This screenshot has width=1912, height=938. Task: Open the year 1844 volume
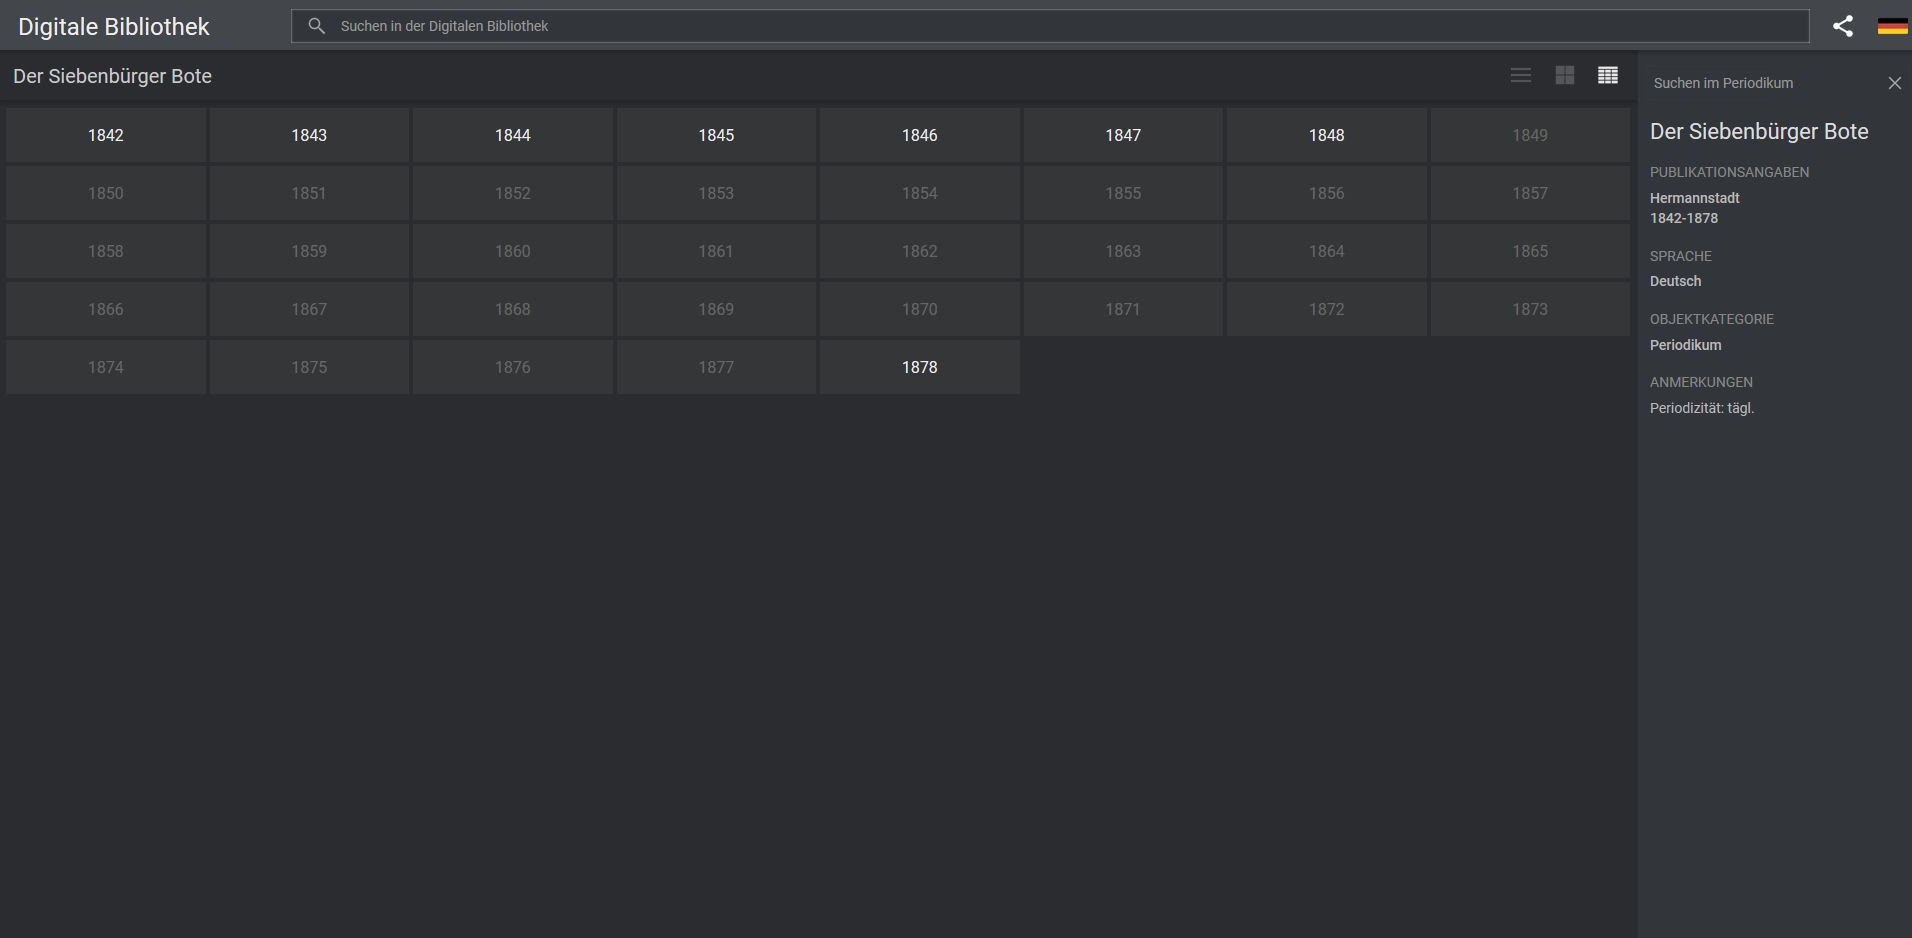tap(513, 135)
